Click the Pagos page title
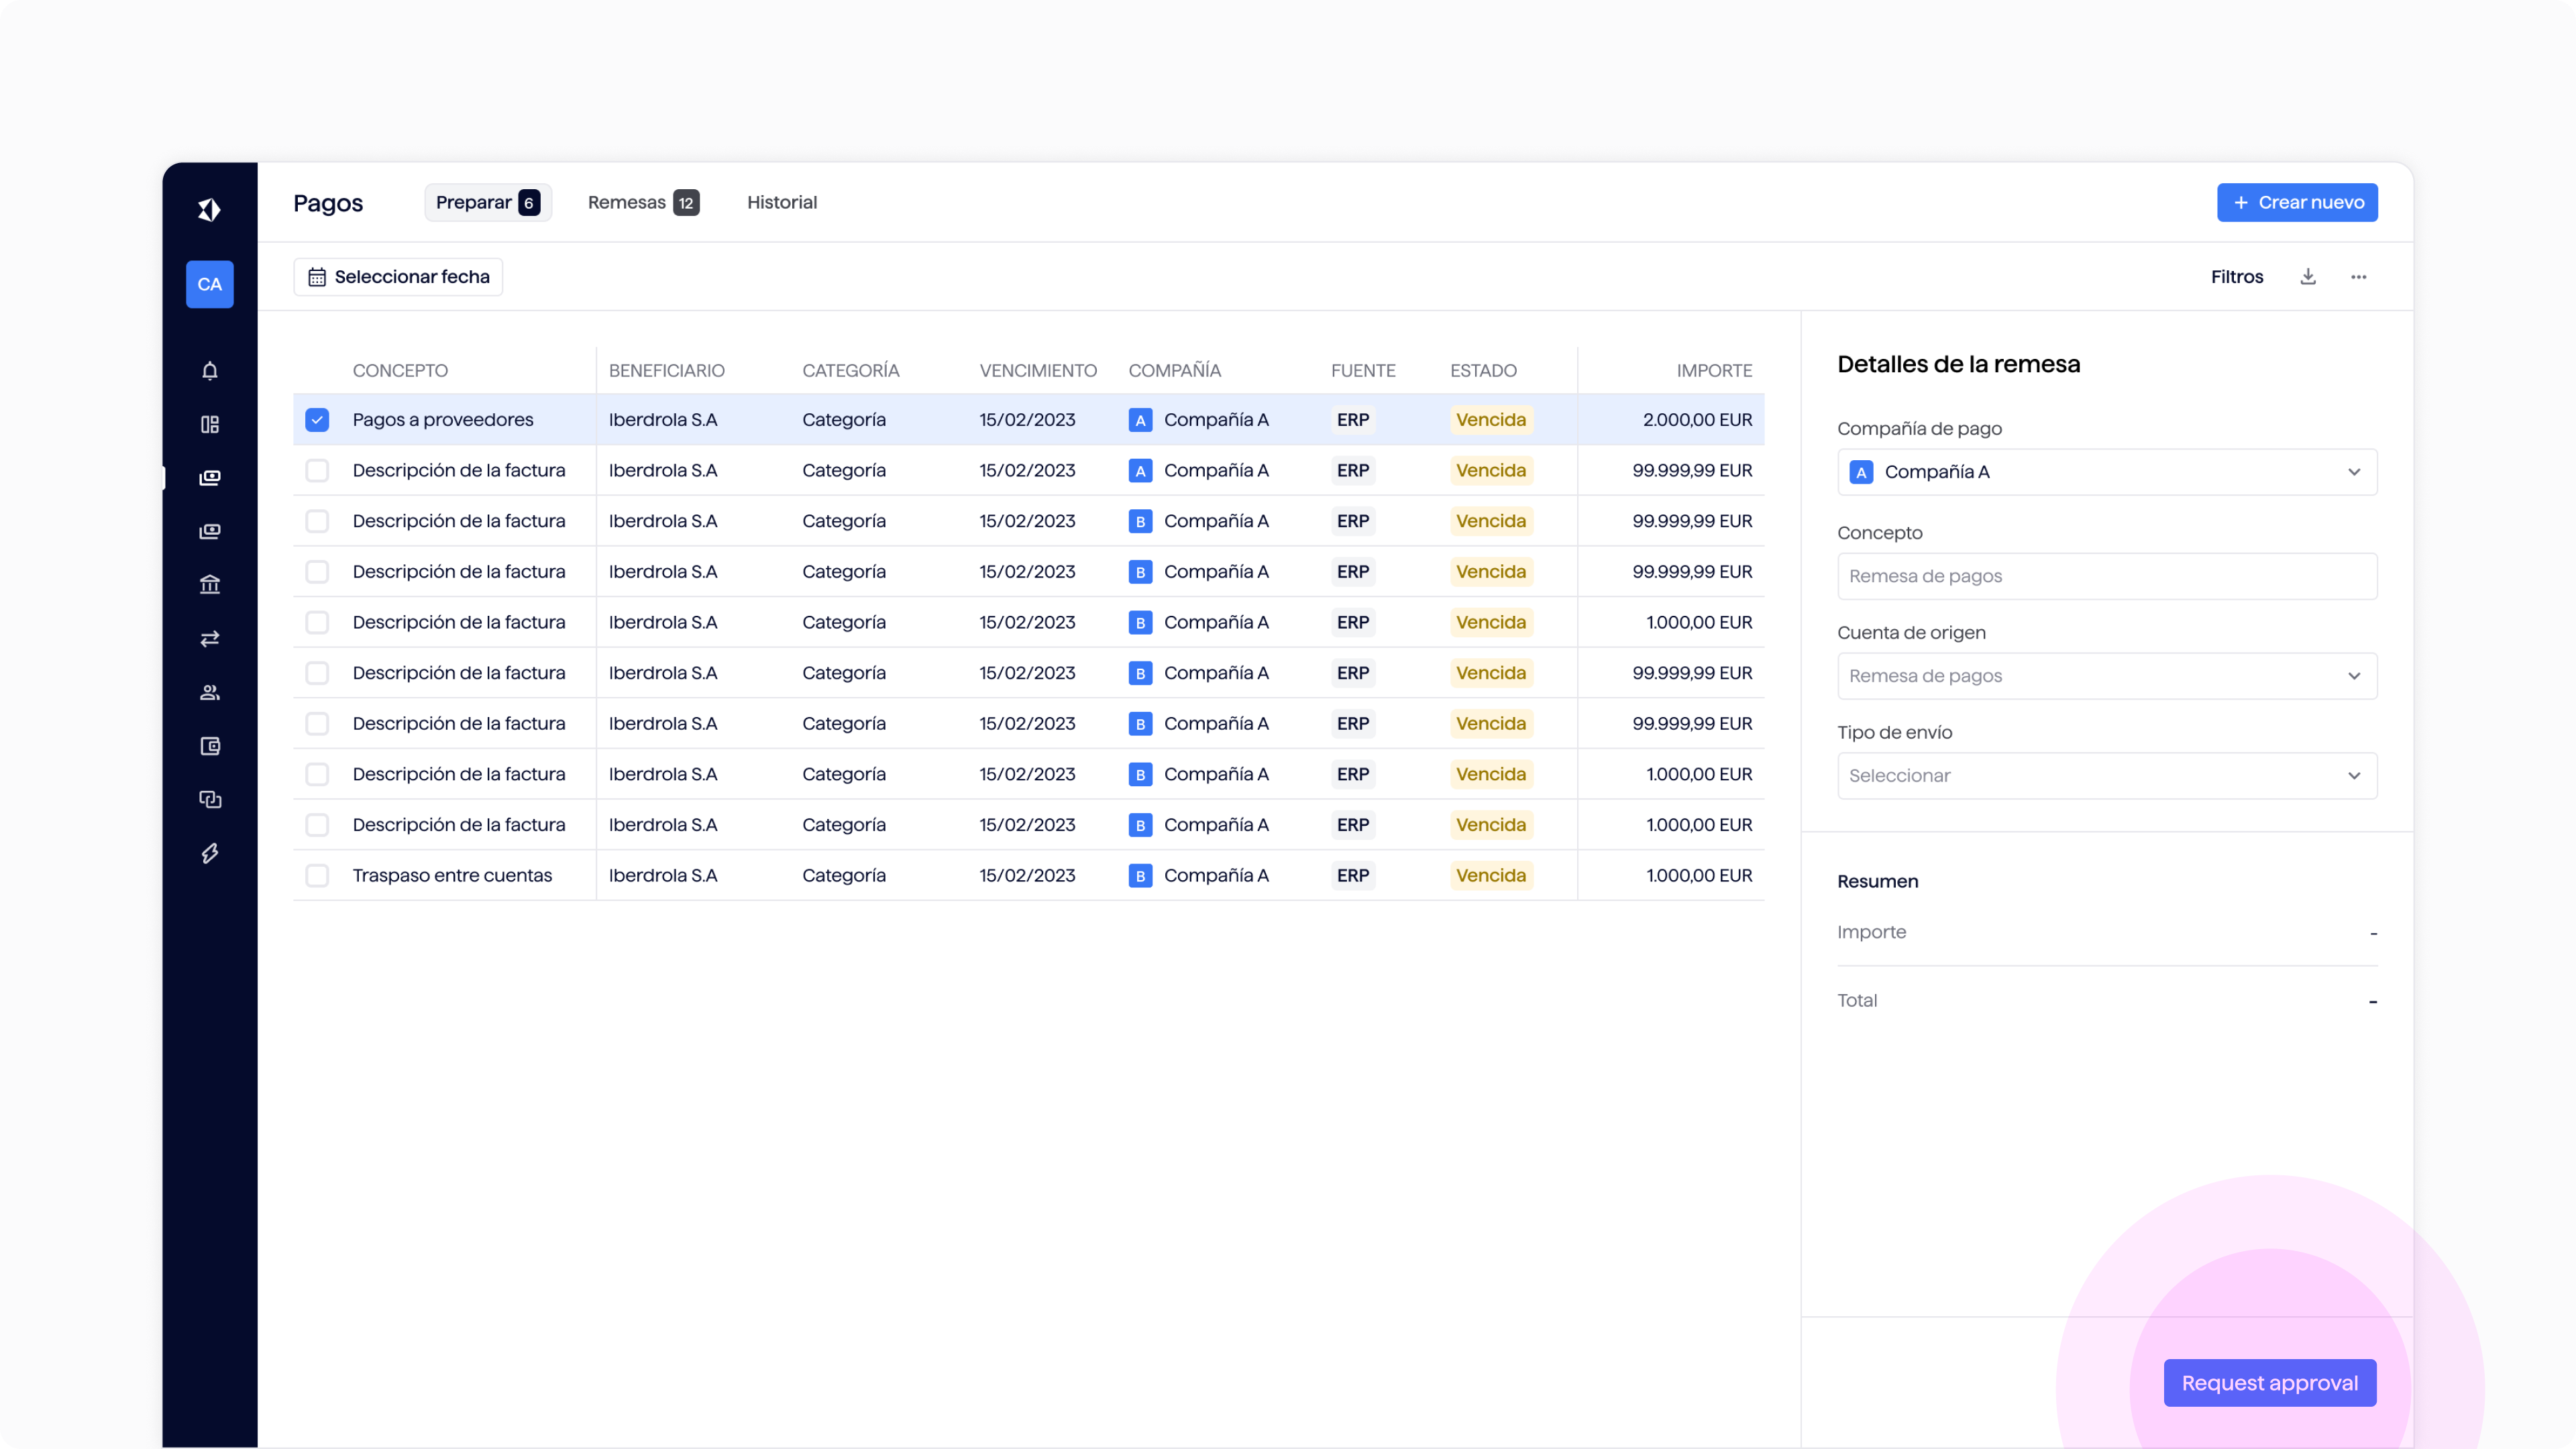Viewport: 2576px width, 1449px height. pyautogui.click(x=328, y=203)
